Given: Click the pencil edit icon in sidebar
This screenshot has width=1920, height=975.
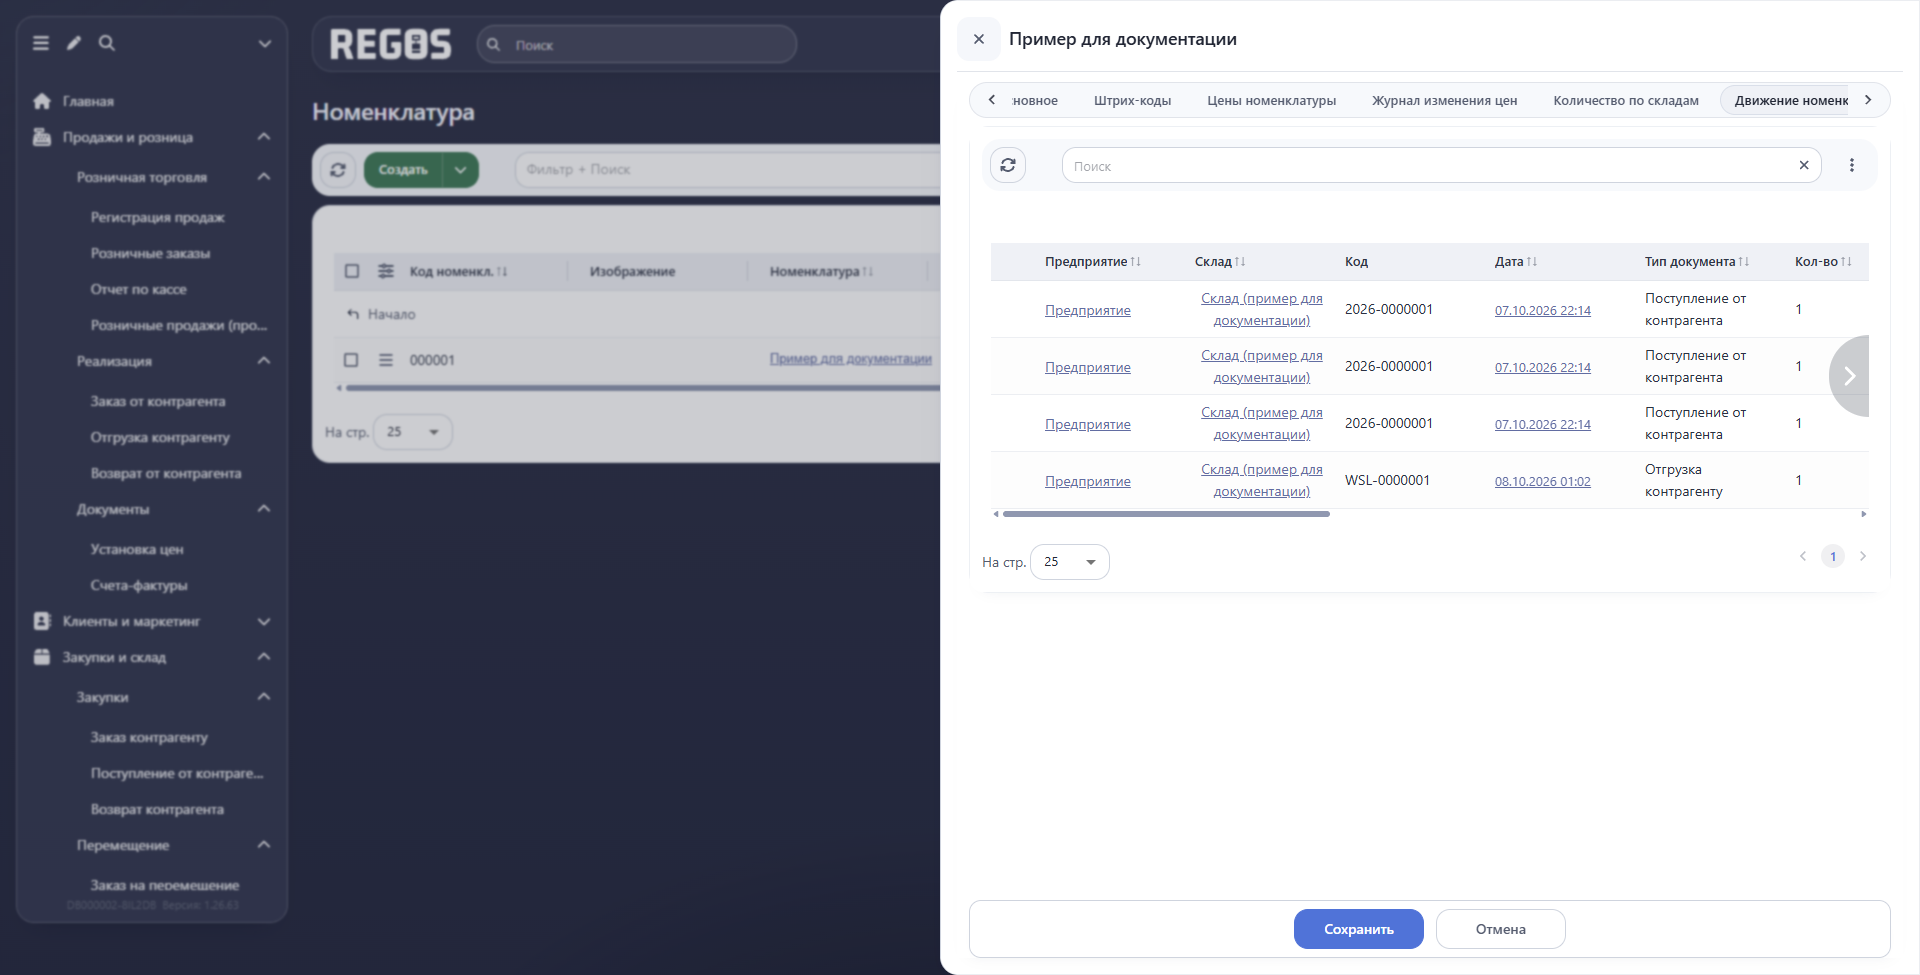Looking at the screenshot, I should (74, 43).
